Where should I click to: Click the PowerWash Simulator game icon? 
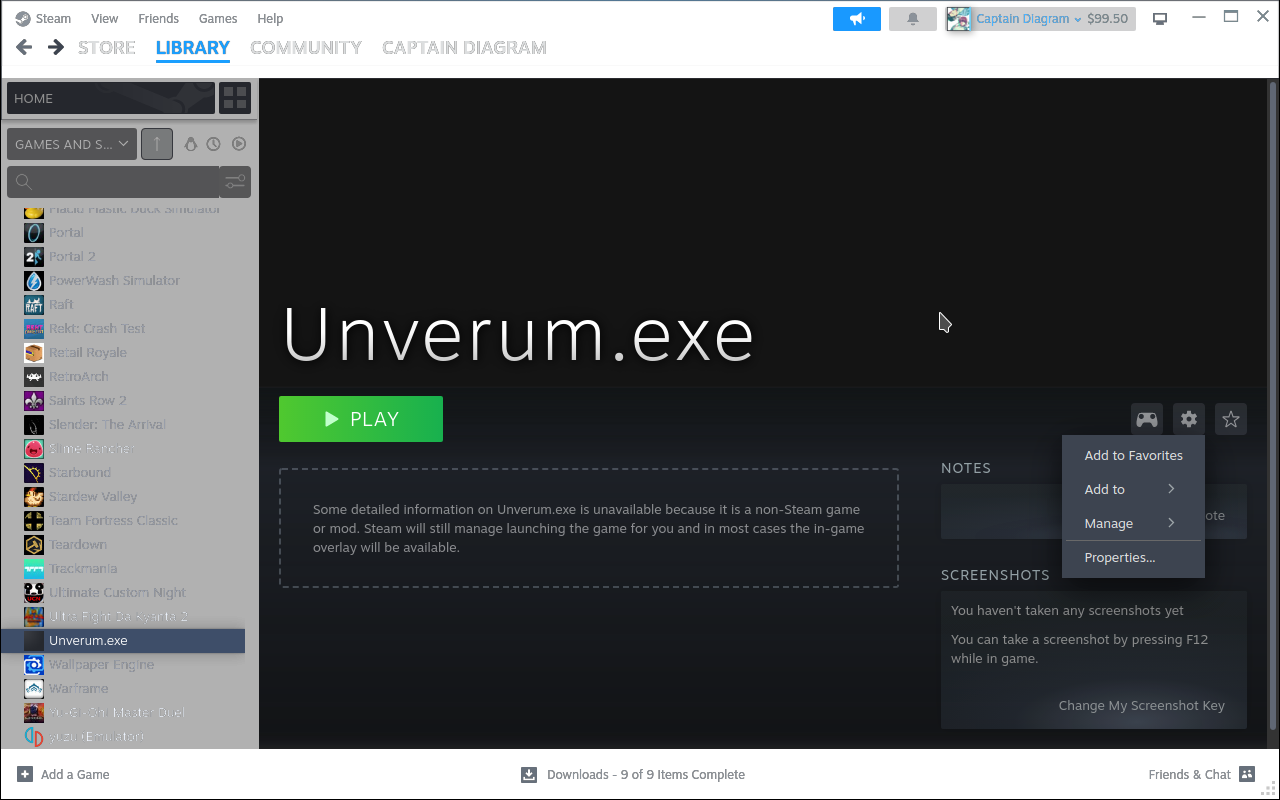tap(34, 280)
